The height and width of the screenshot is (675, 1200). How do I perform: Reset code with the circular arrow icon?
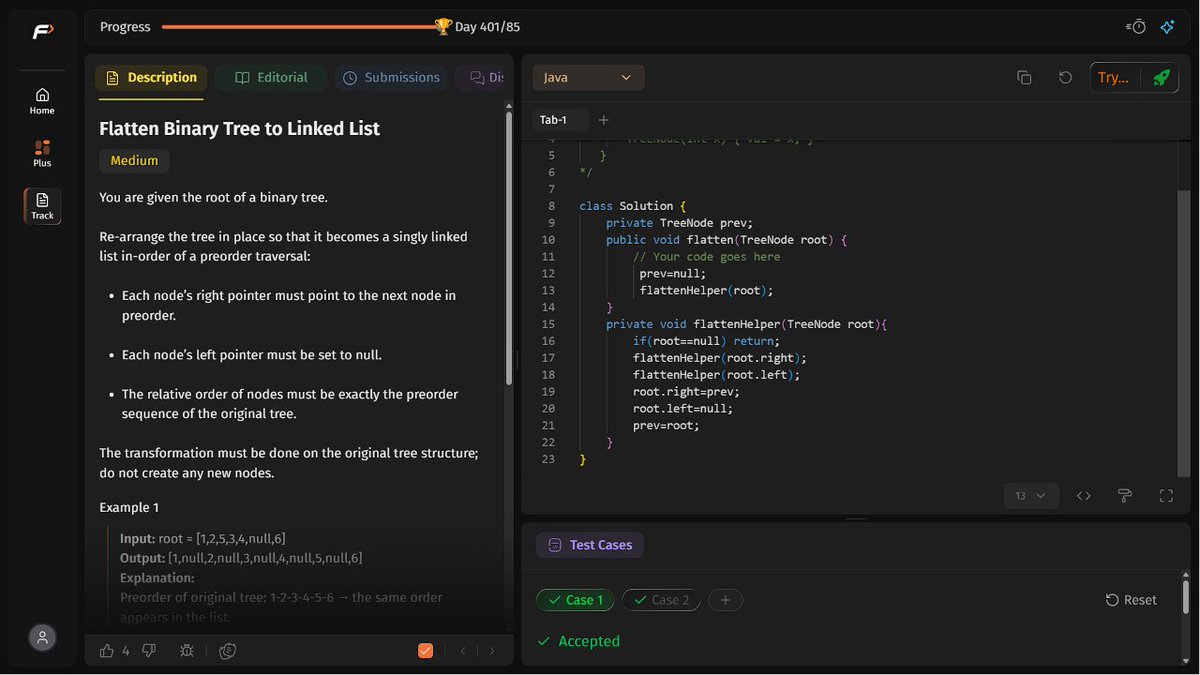(x=1066, y=77)
